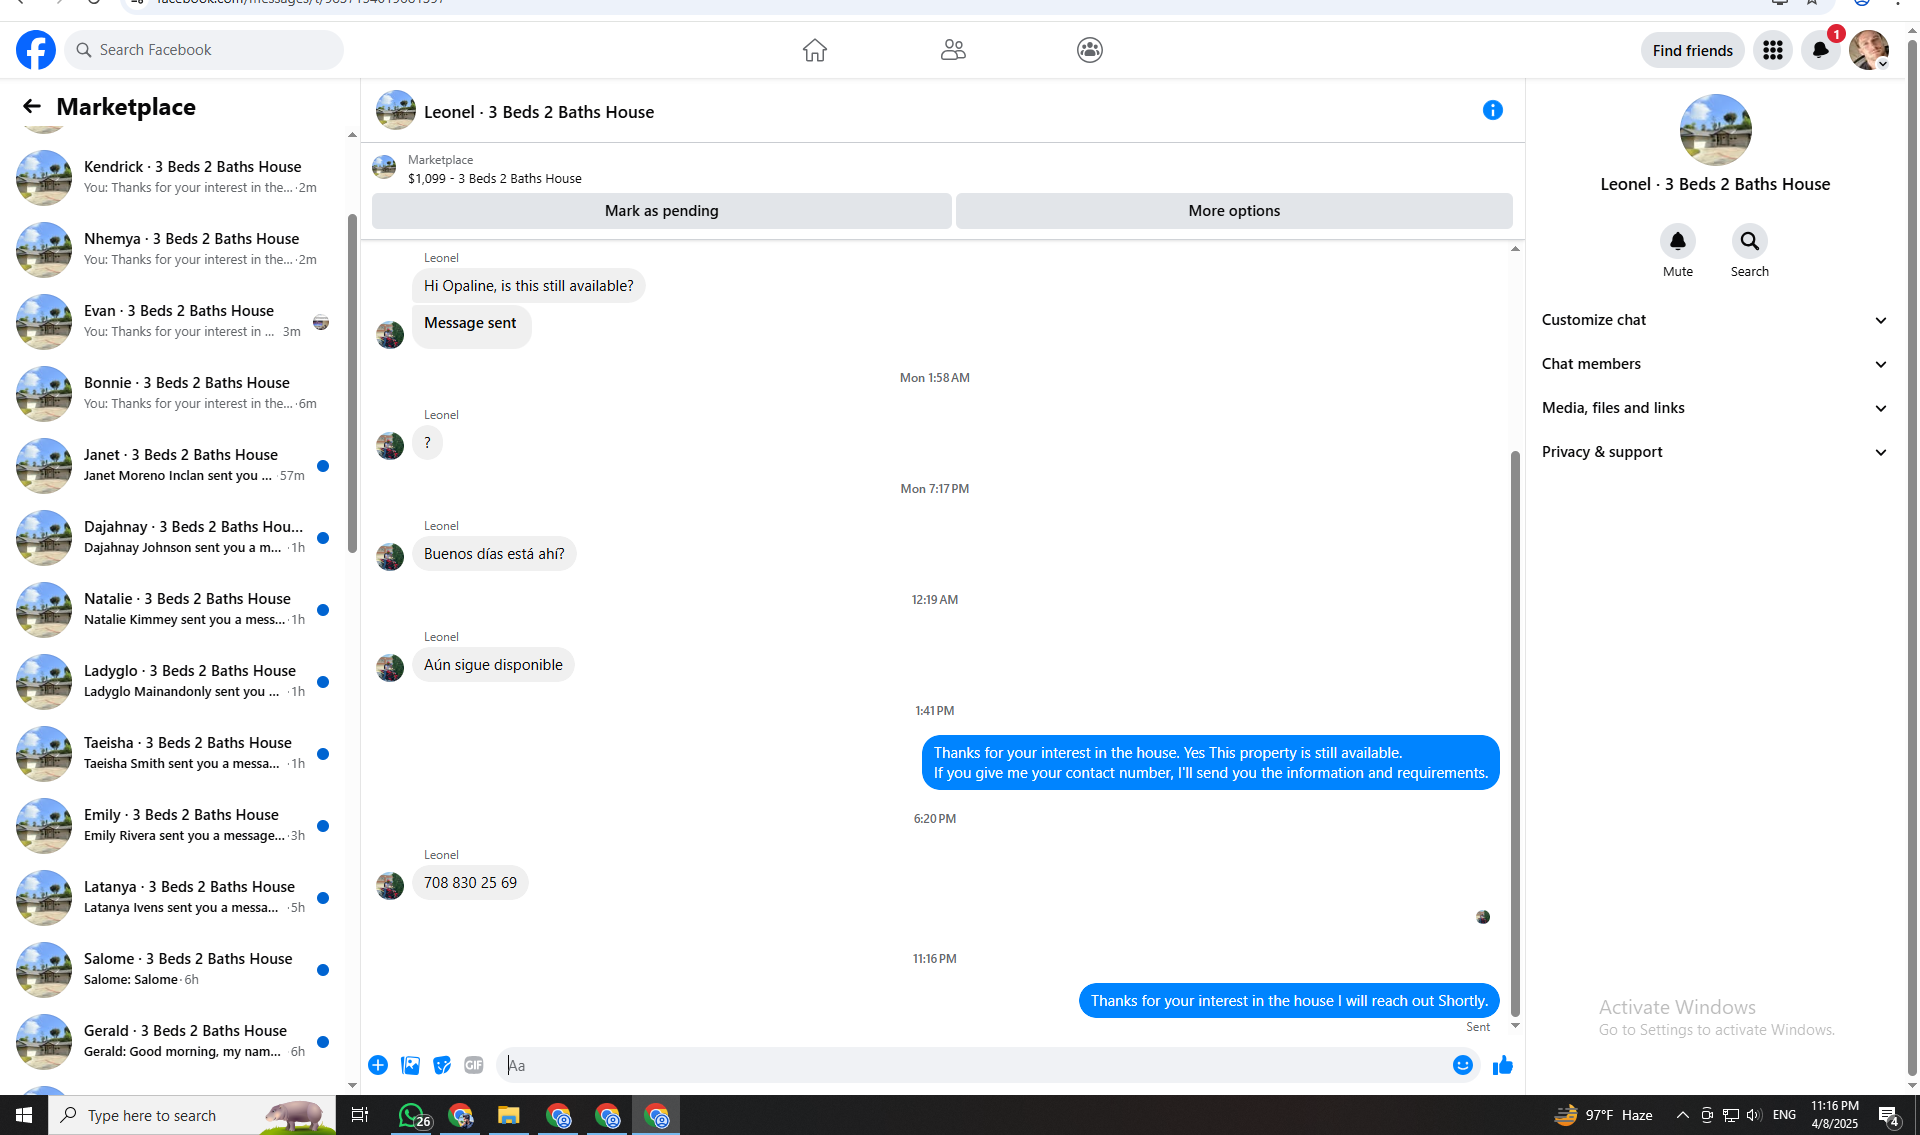The height and width of the screenshot is (1135, 1920).
Task: Open the notifications bell icon
Action: pyautogui.click(x=1820, y=50)
